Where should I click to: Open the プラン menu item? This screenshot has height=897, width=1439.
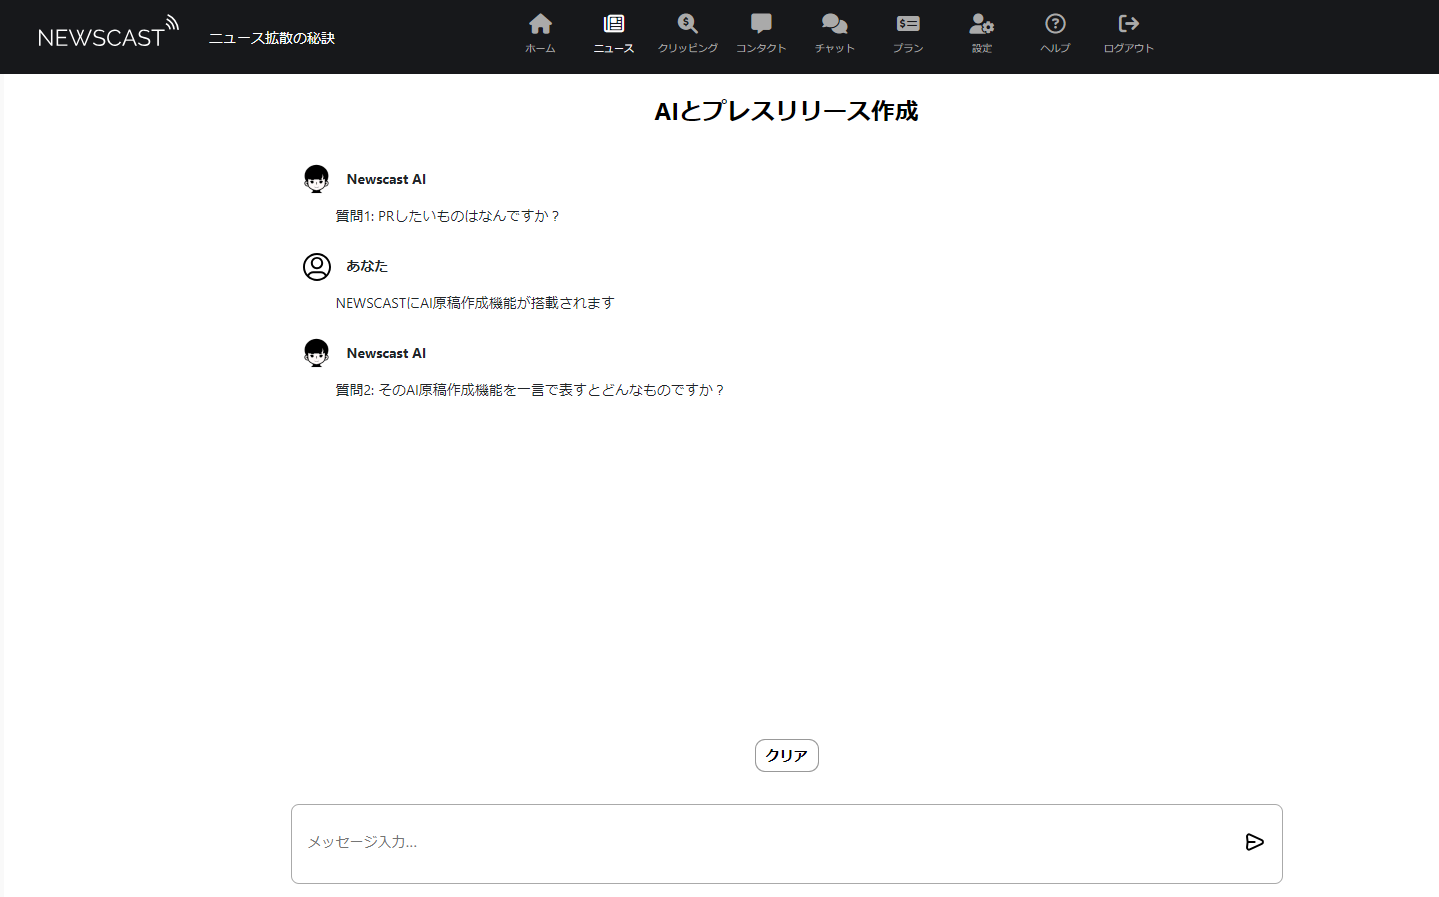(907, 24)
